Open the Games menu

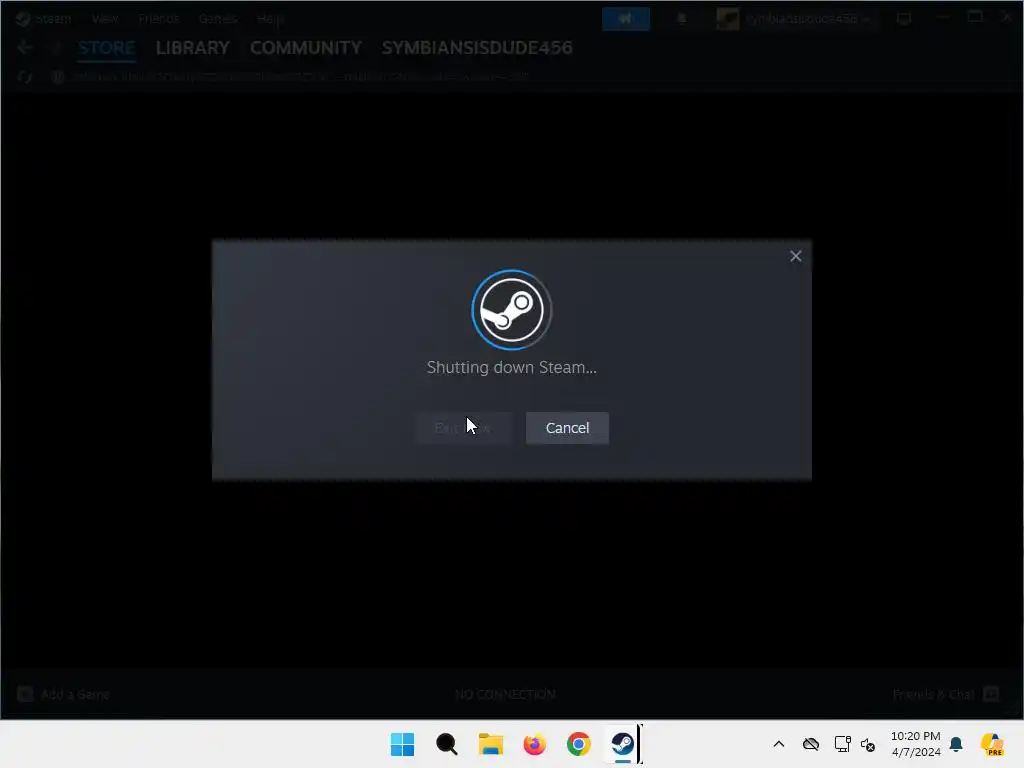[x=217, y=18]
